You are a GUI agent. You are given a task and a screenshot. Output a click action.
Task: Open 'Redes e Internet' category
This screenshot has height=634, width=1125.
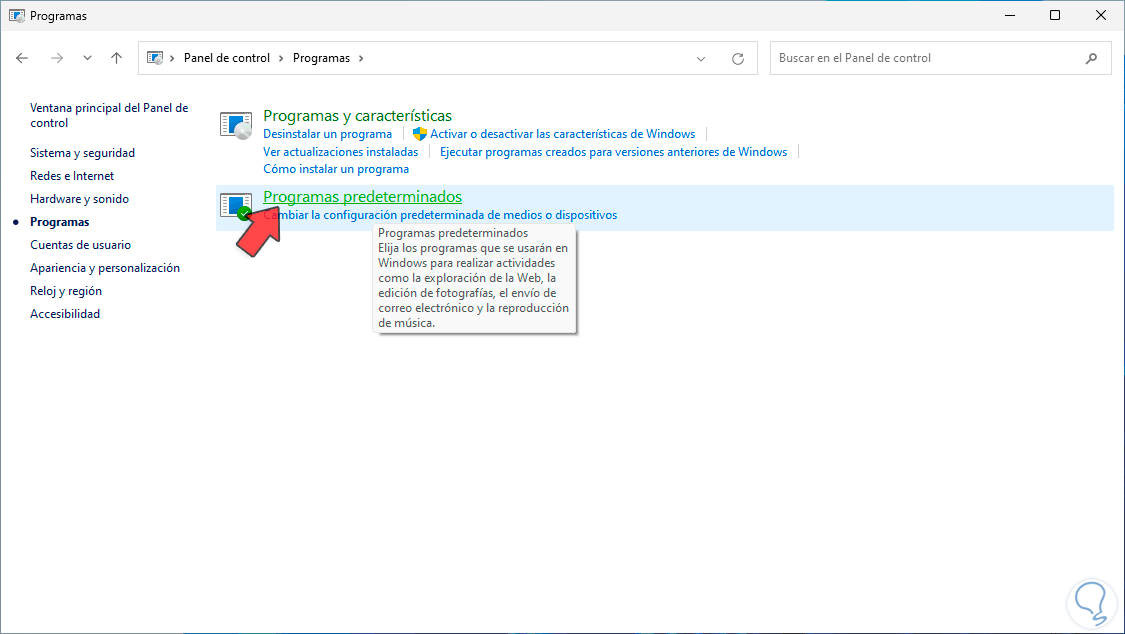coord(72,176)
